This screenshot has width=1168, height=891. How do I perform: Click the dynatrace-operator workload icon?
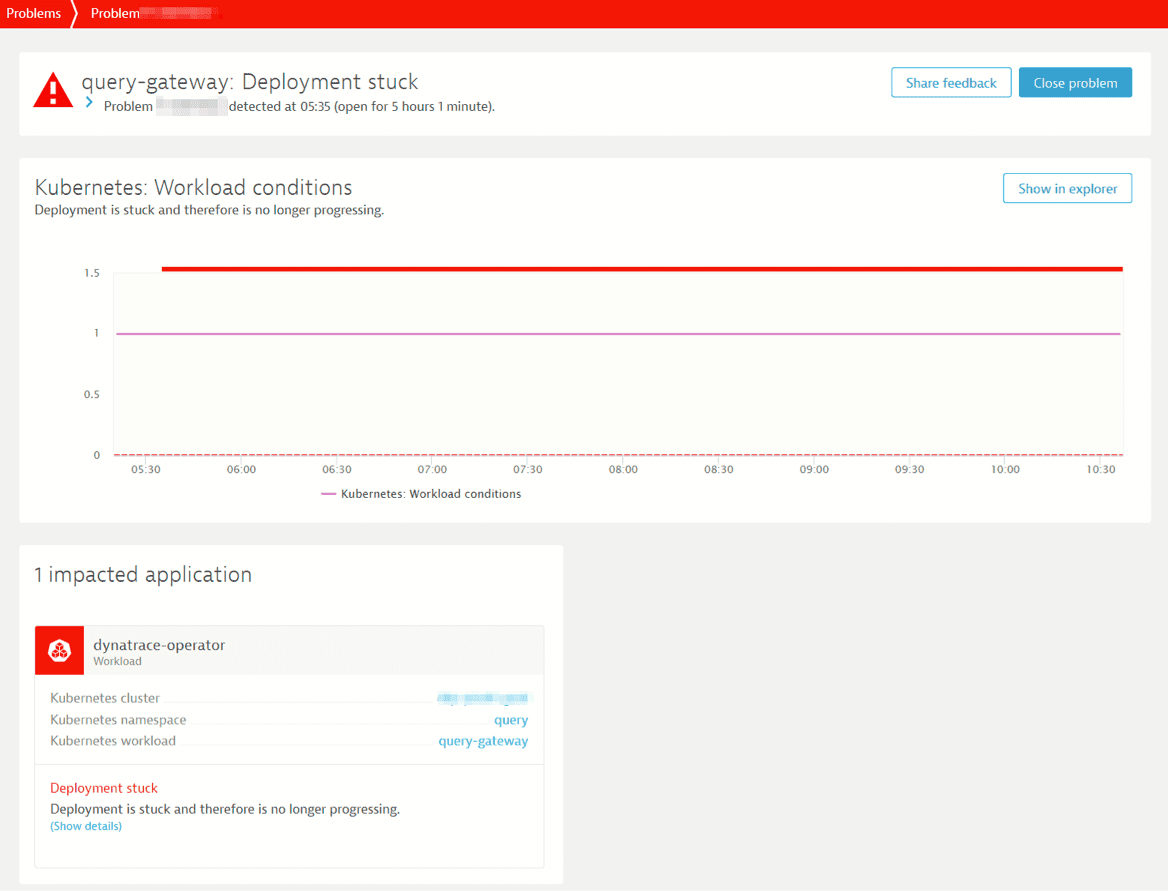tap(60, 650)
